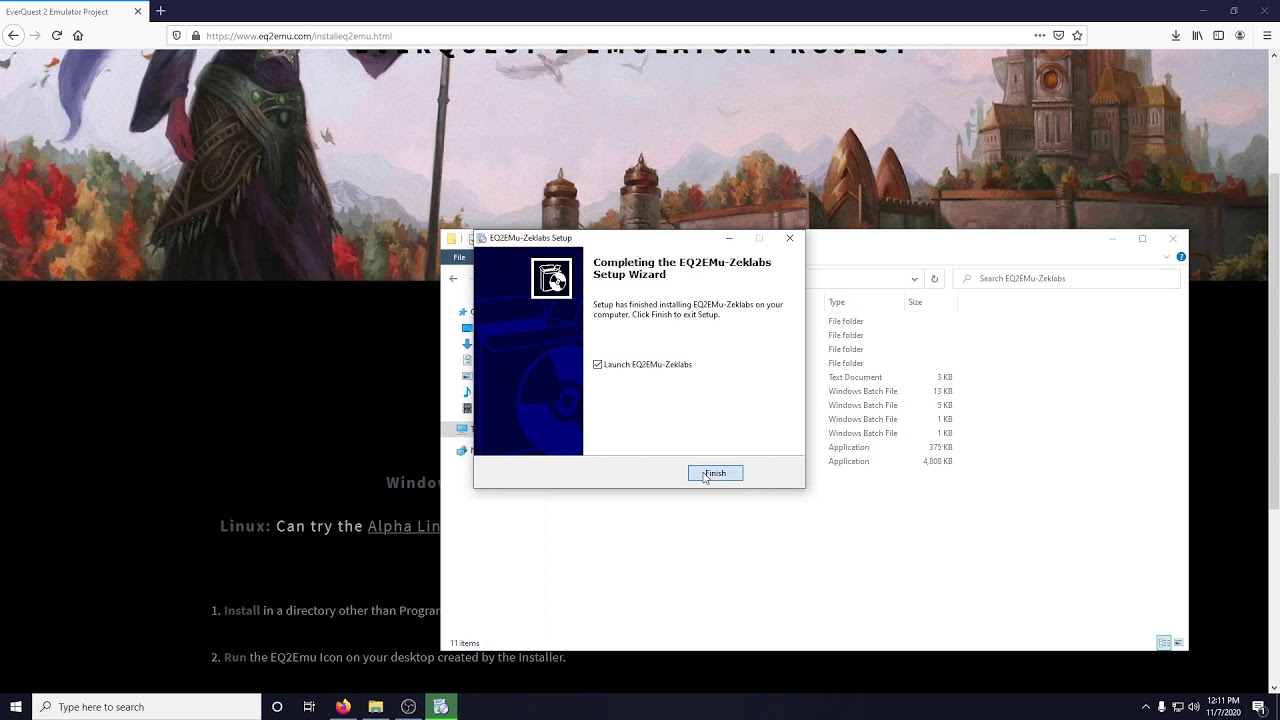Switch Explorer to large icons view

tap(1179, 643)
